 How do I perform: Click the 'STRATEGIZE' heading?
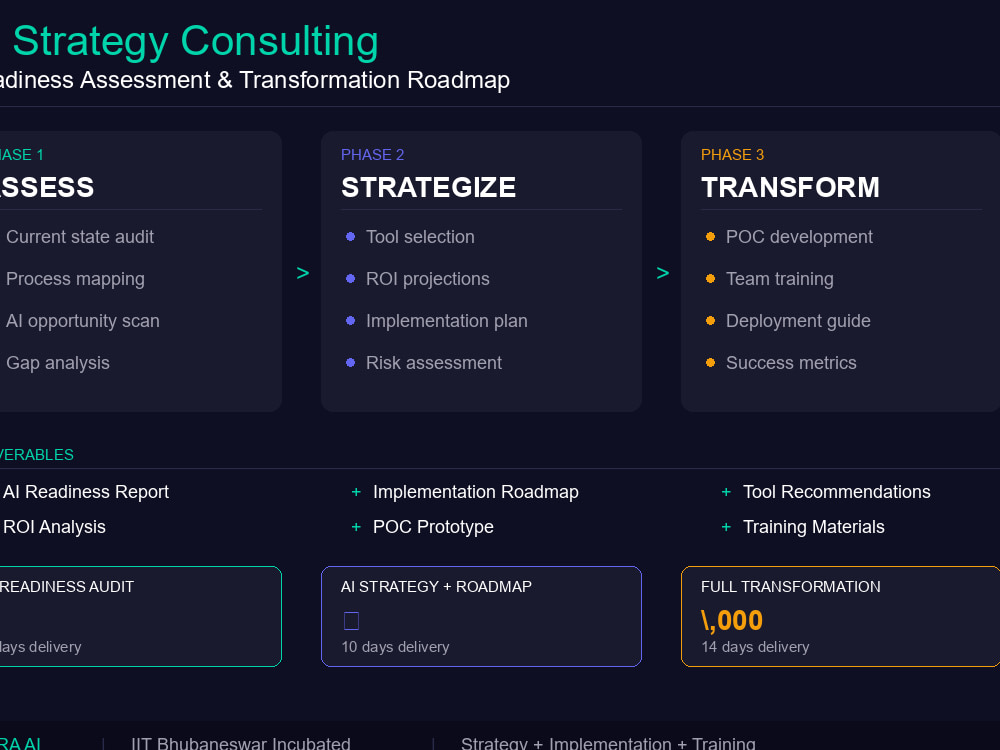pos(429,188)
